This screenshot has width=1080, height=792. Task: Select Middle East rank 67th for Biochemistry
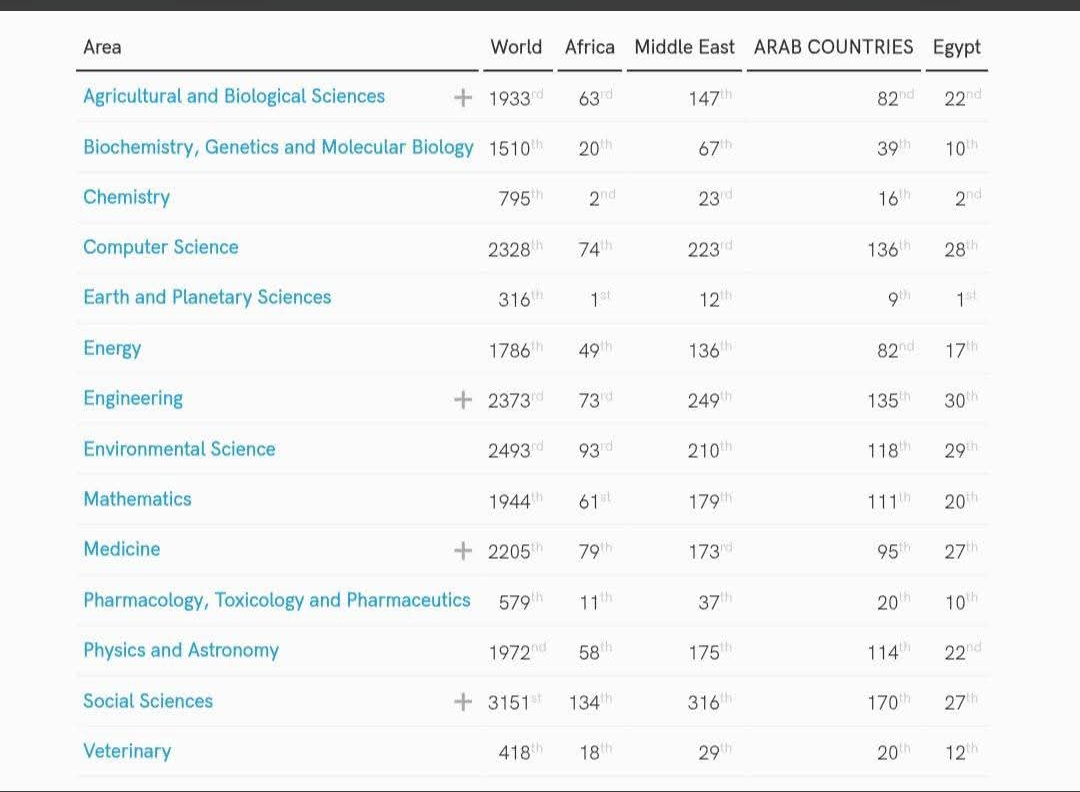coord(716,148)
